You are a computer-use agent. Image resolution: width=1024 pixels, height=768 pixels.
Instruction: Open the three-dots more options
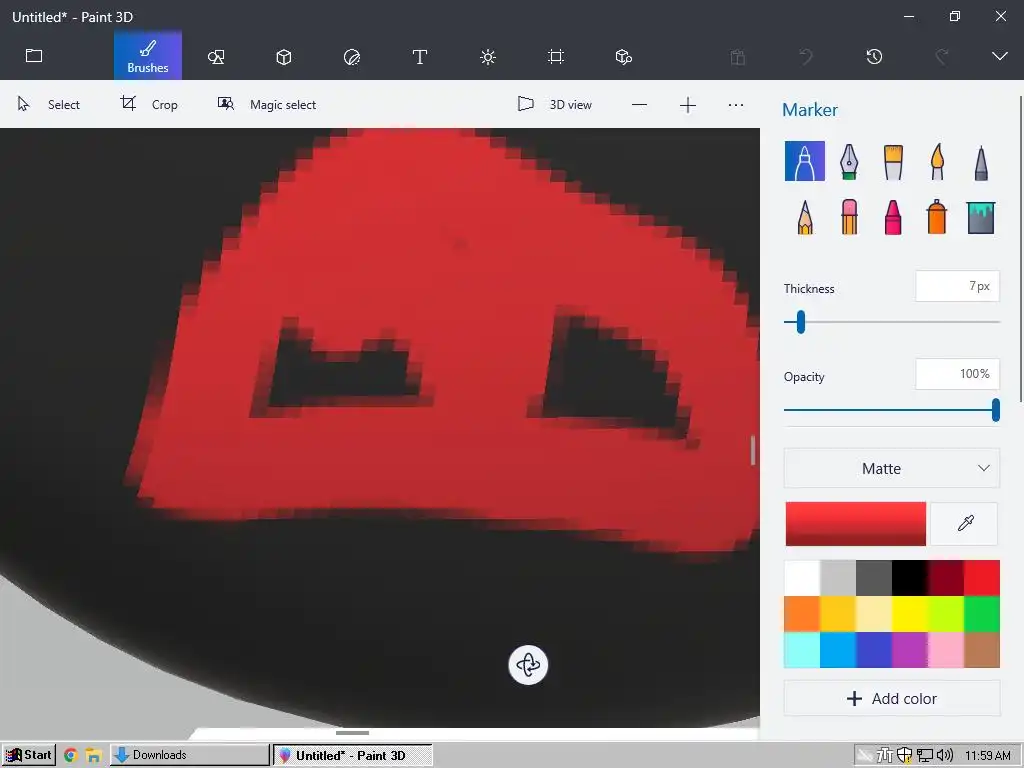coord(736,105)
